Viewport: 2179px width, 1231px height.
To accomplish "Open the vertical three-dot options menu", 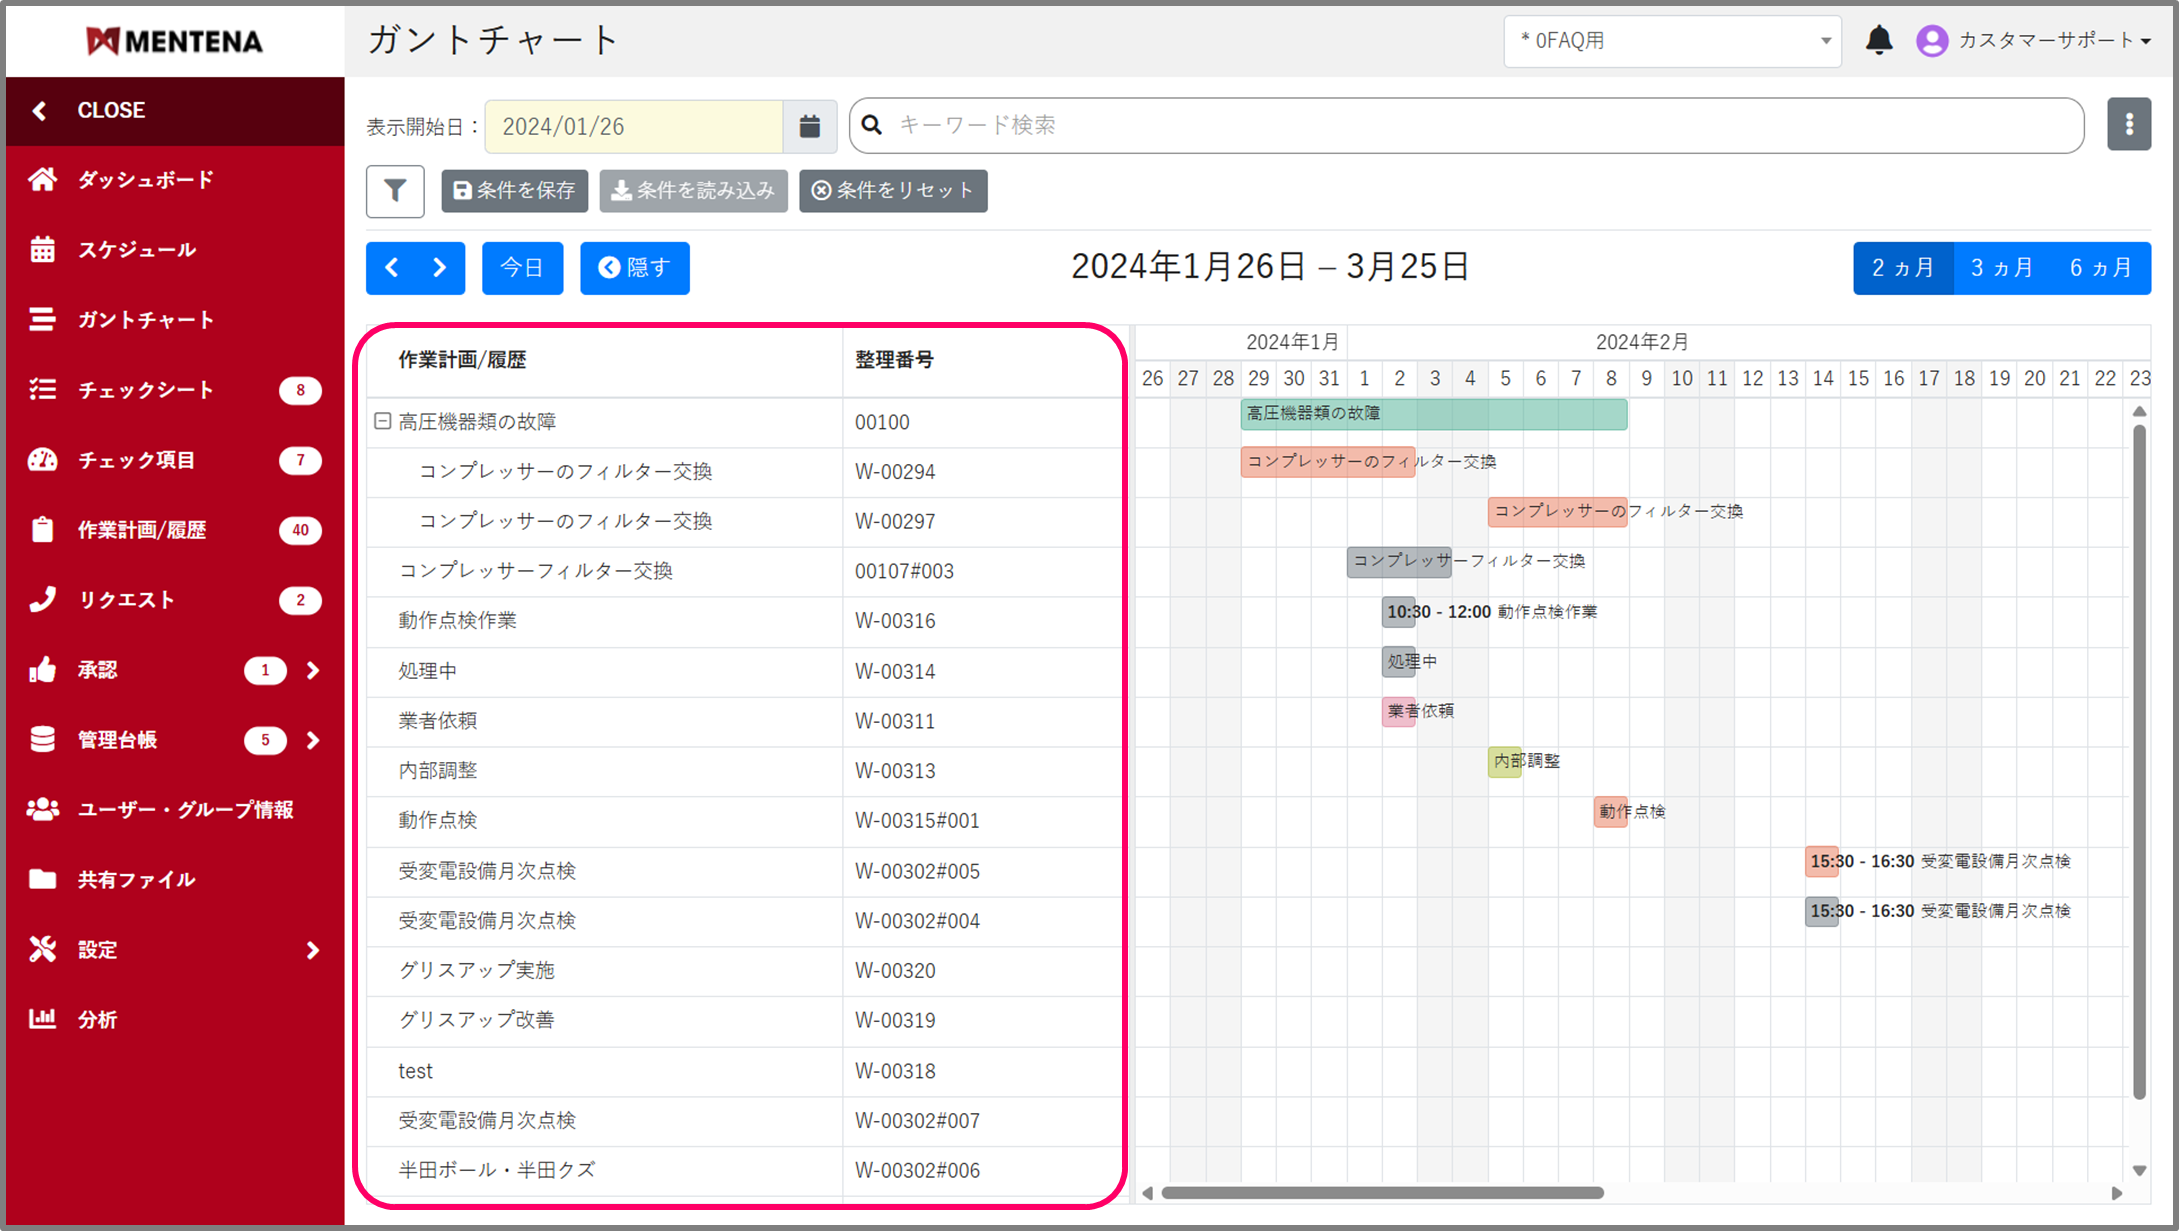I will click(x=2129, y=124).
